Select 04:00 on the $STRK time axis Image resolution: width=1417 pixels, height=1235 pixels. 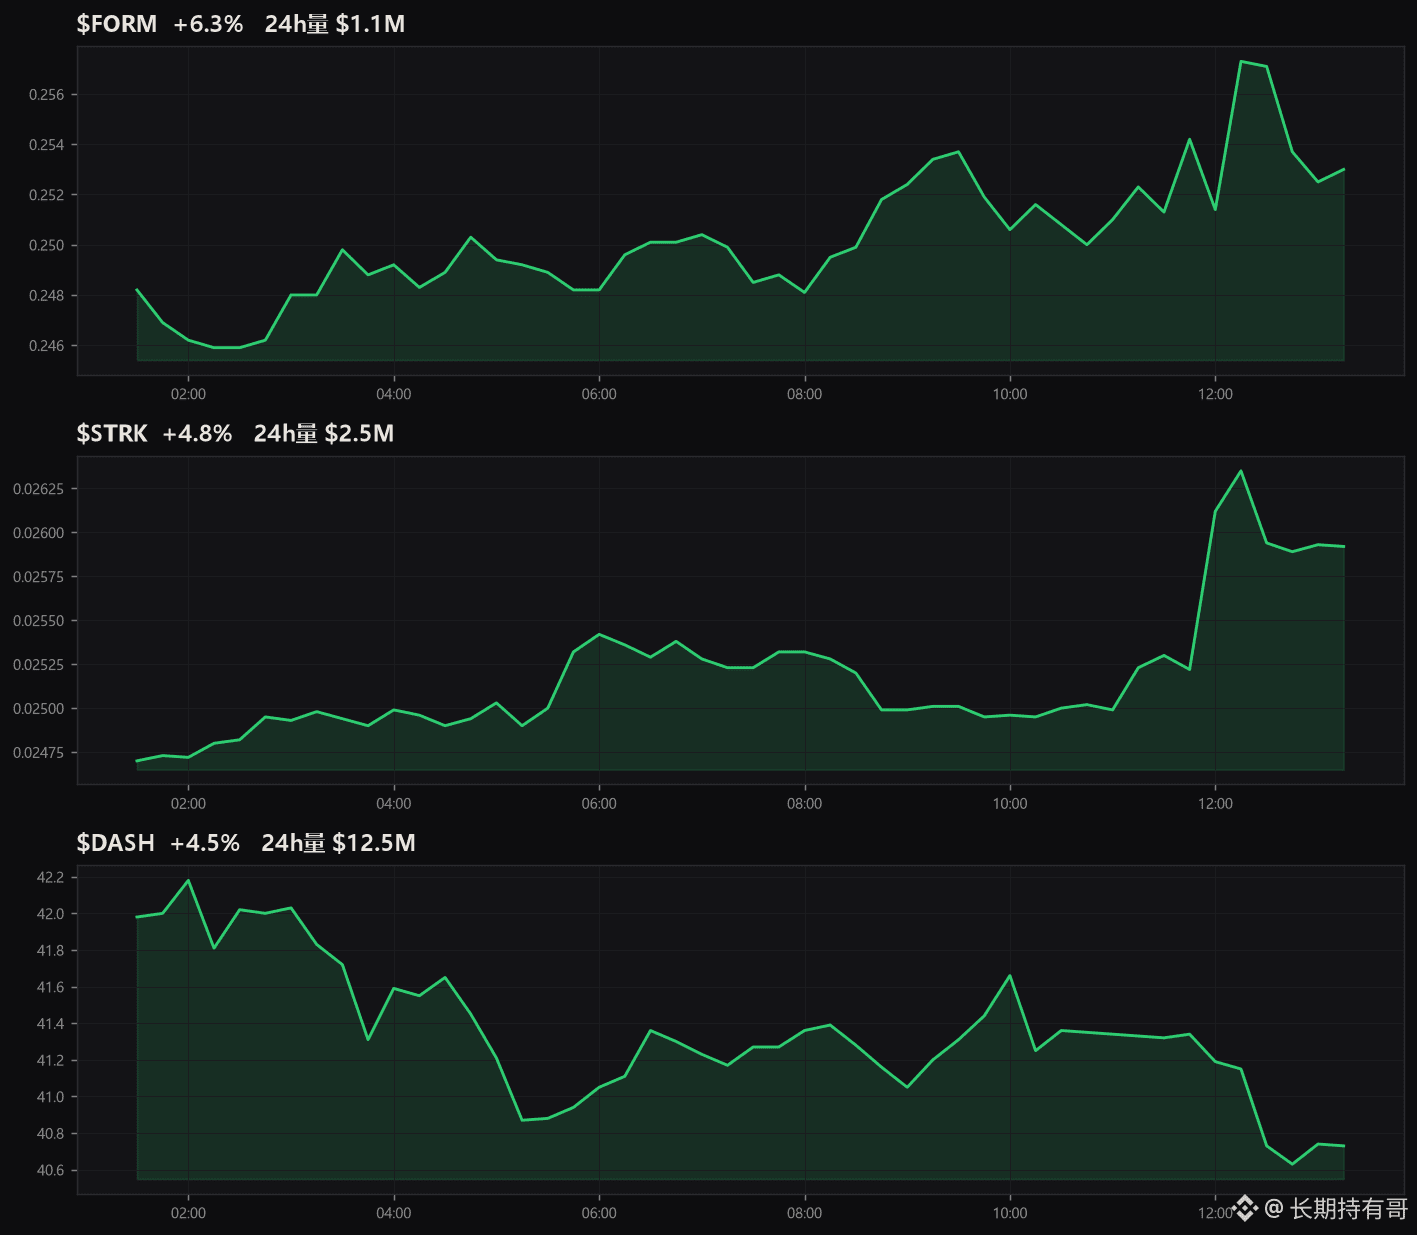point(394,804)
